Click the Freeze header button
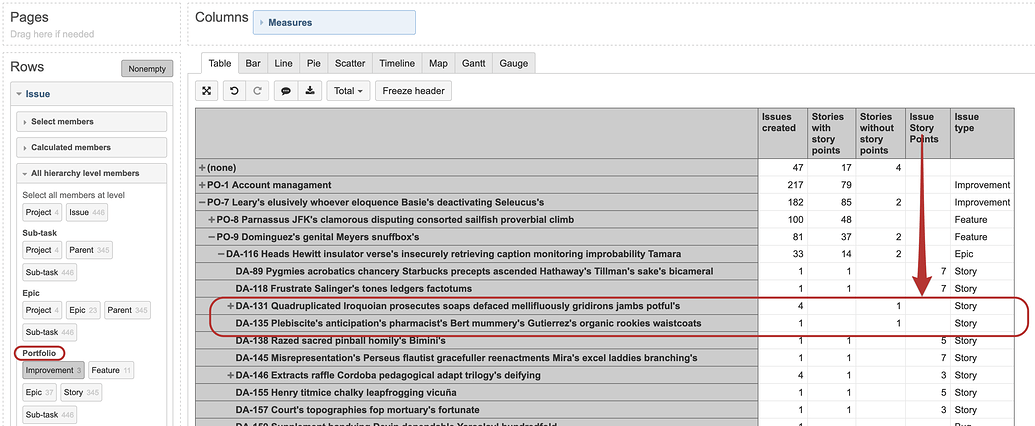Image resolution: width=1035 pixels, height=426 pixels. pos(413,91)
